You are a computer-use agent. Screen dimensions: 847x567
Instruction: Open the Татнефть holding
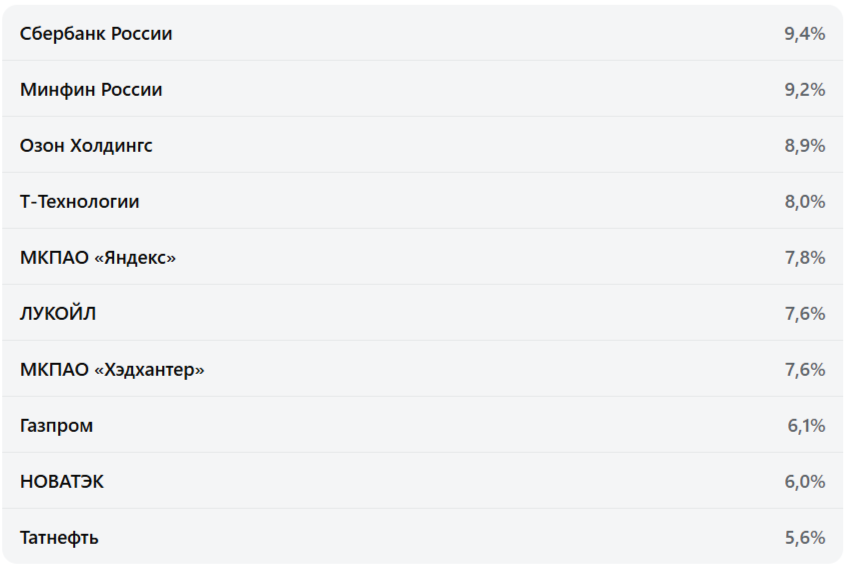59,538
